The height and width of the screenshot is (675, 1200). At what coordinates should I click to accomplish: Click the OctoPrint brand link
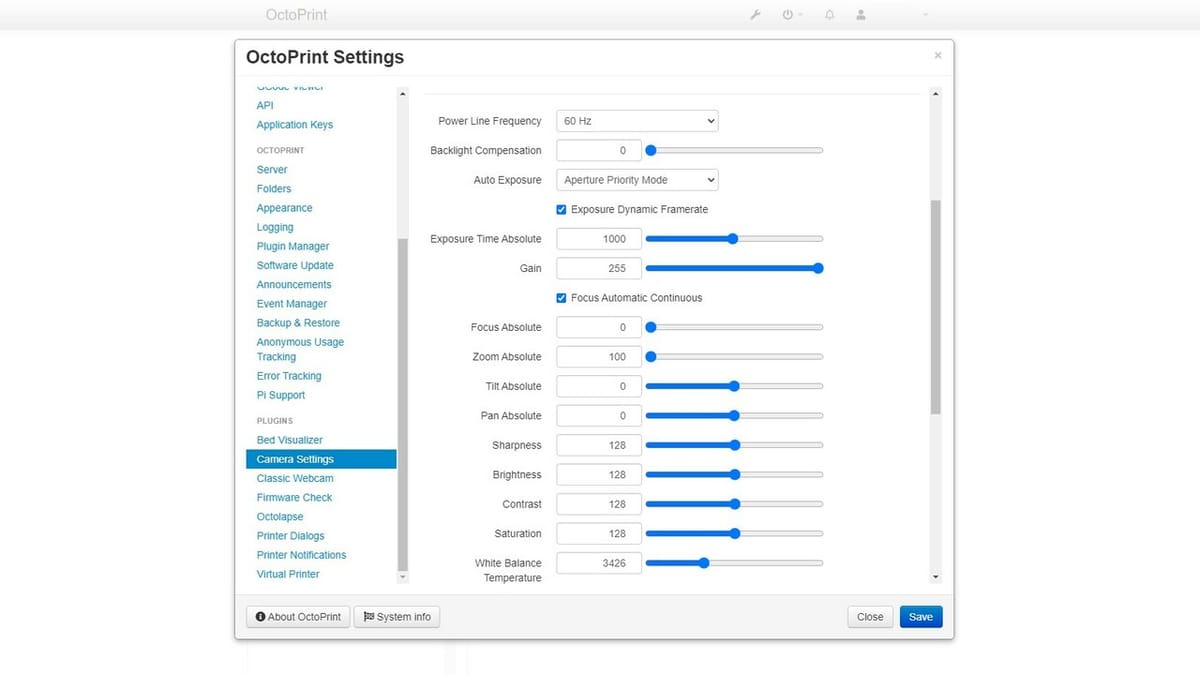click(x=297, y=15)
